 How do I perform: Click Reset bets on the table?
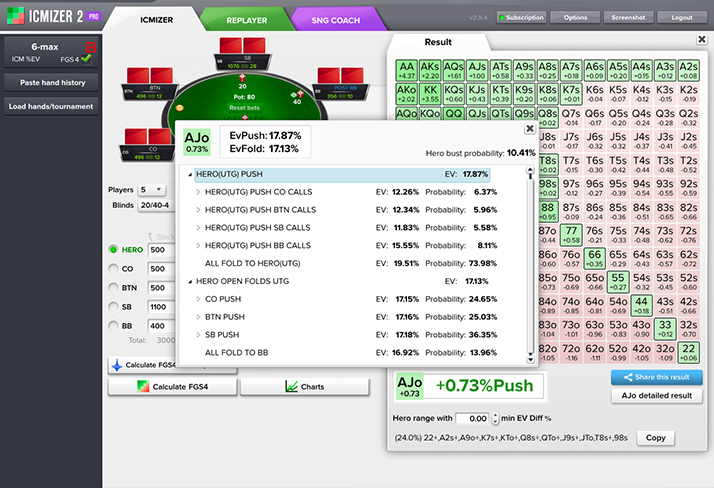pos(245,108)
